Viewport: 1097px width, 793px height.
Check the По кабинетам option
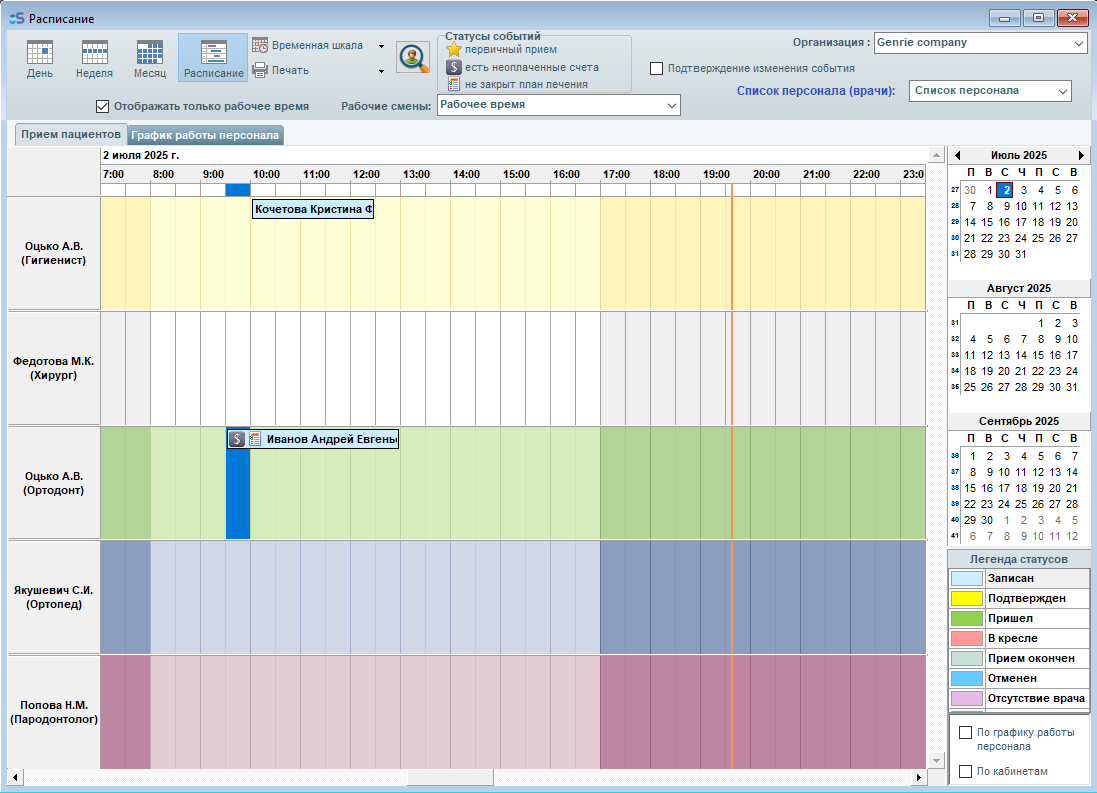coord(965,771)
